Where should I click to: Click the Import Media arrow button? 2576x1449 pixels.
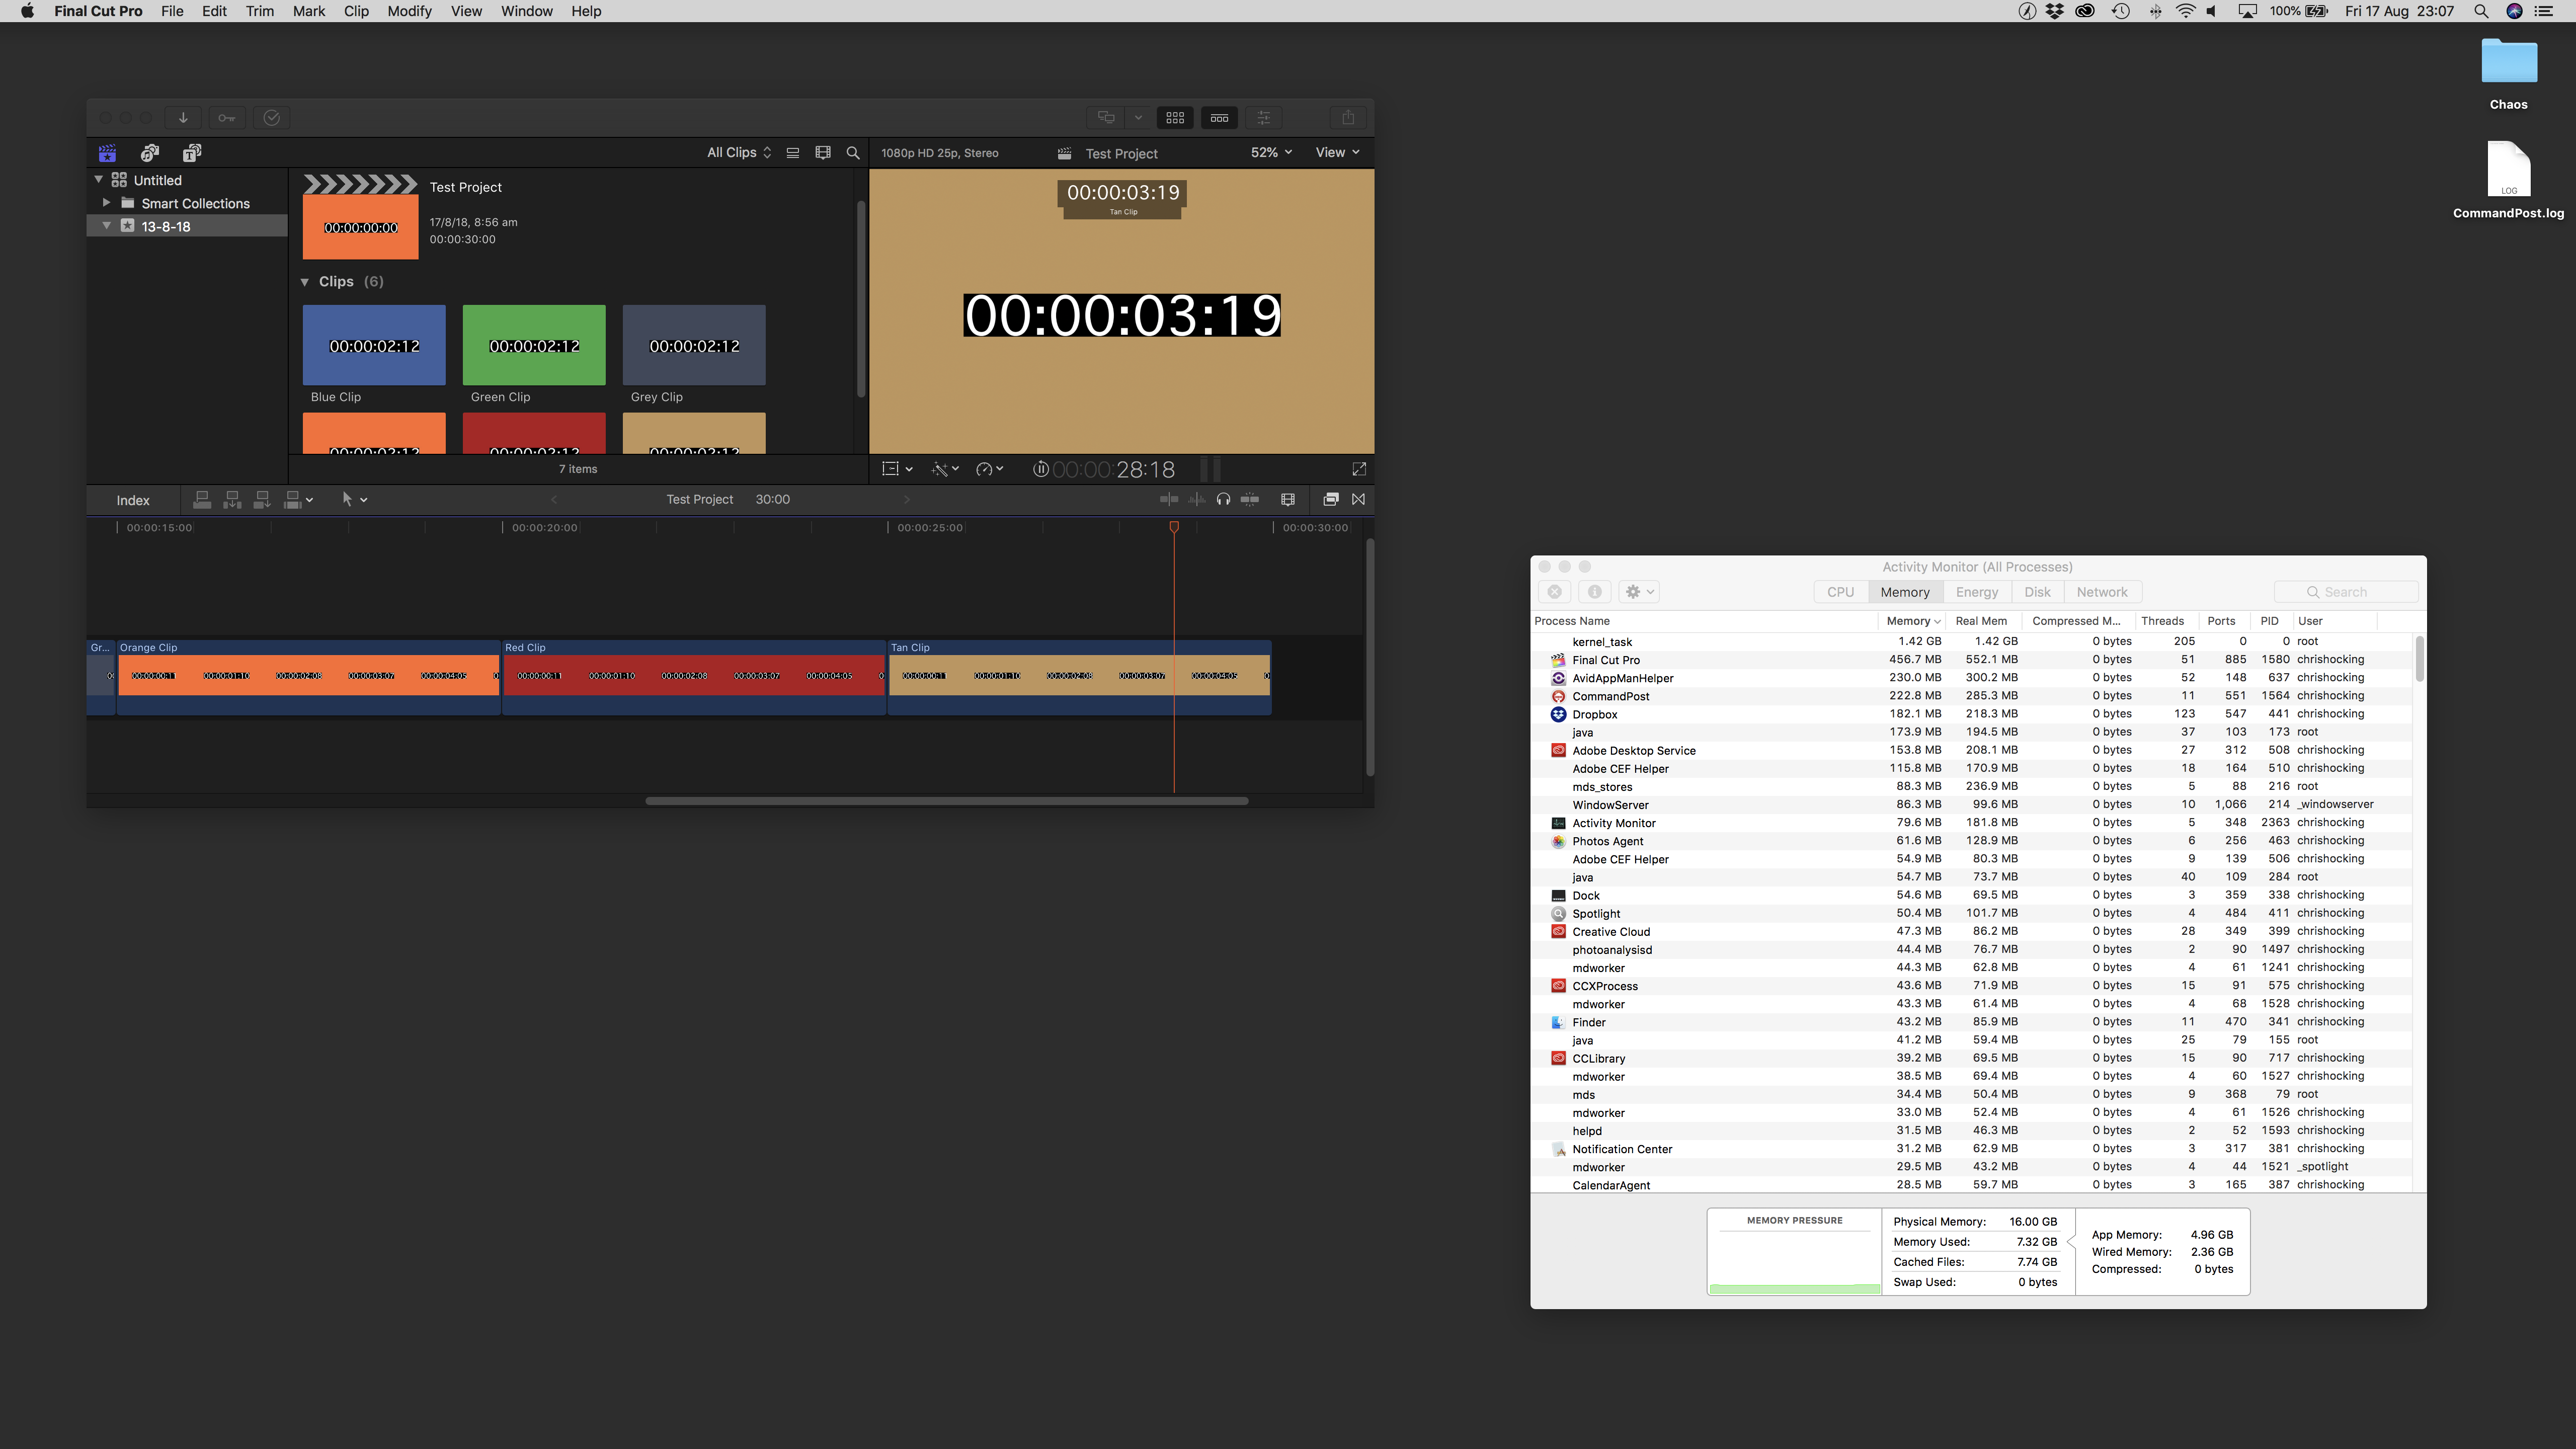coord(183,117)
